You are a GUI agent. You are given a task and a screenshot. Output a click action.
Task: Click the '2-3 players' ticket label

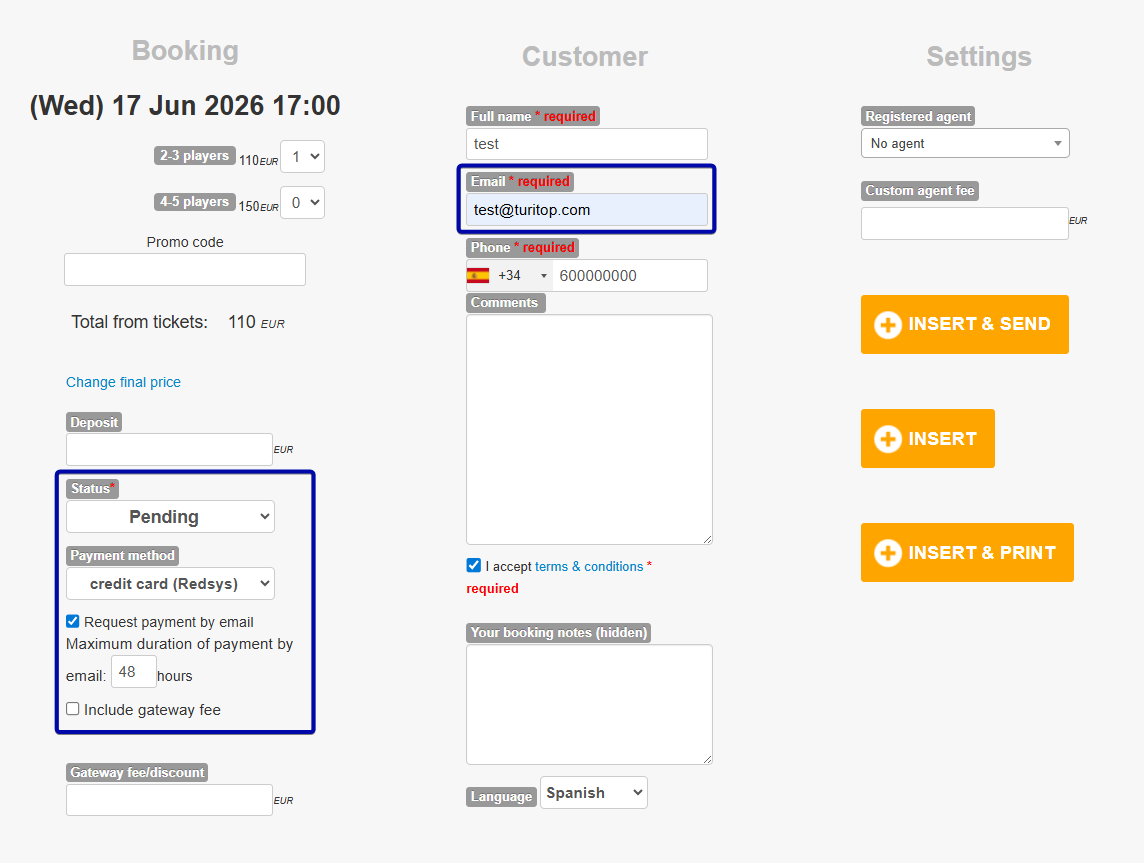coord(195,155)
